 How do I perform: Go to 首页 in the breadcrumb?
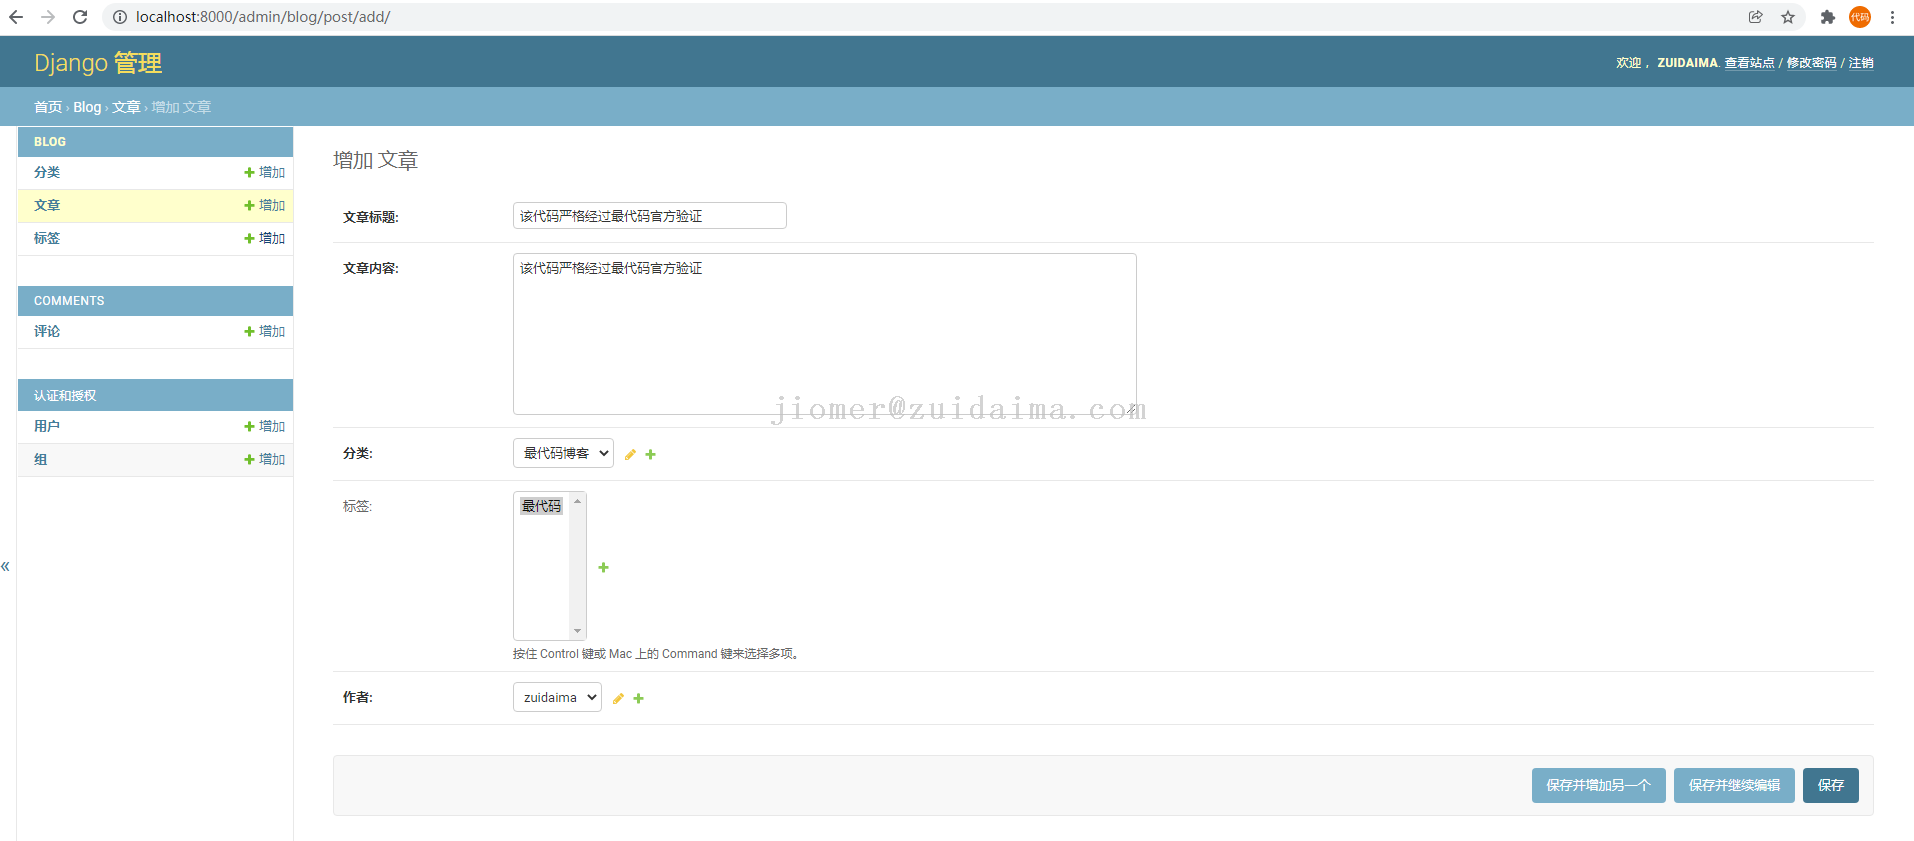48,107
